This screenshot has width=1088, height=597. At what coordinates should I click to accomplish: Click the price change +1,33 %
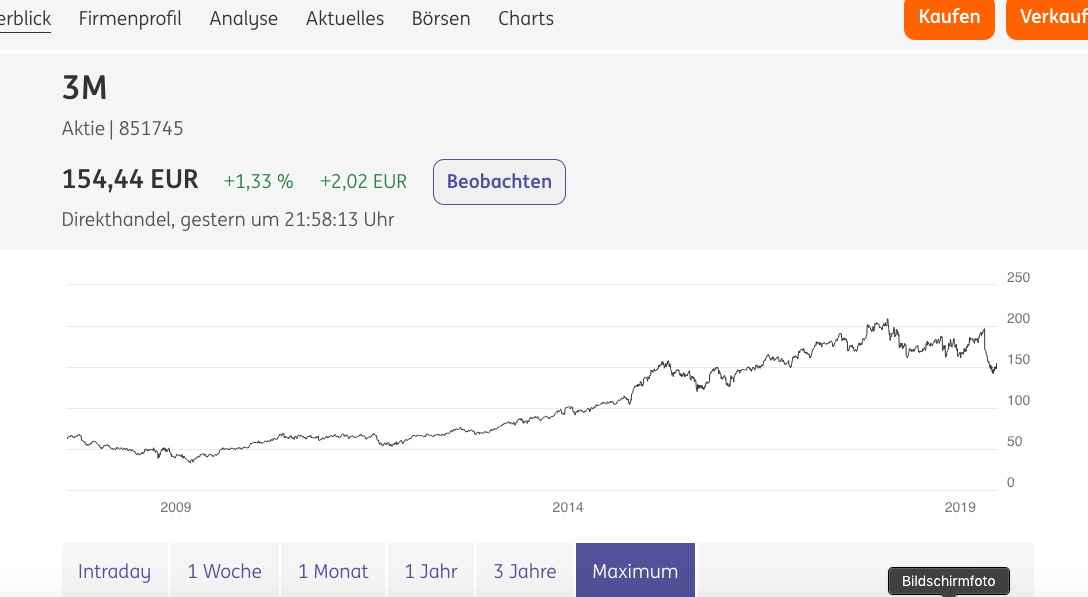click(x=257, y=181)
